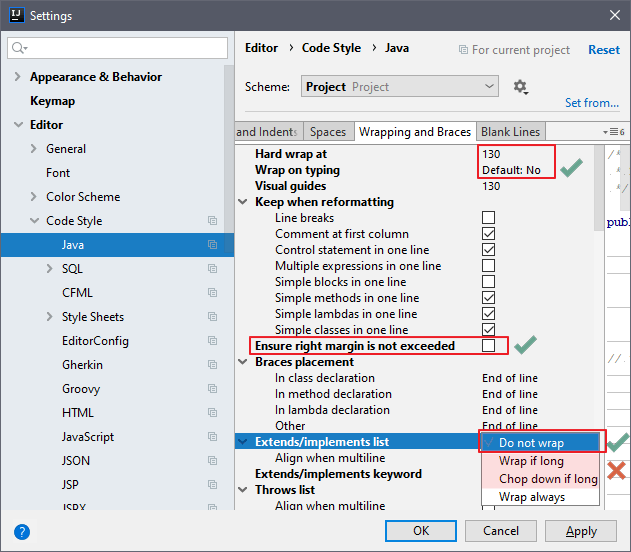Expand Appearance & Behavior node
The width and height of the screenshot is (631, 552).
pos(17,76)
